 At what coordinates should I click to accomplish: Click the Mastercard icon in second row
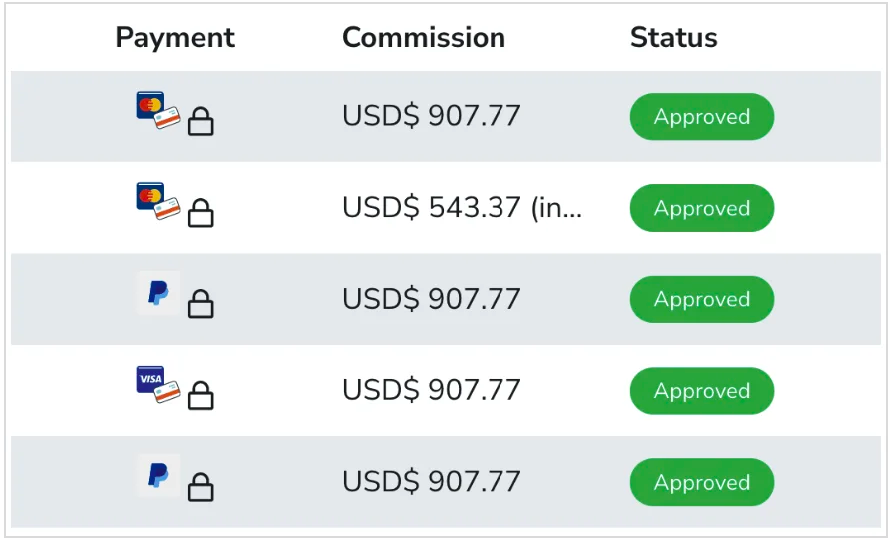tap(158, 202)
